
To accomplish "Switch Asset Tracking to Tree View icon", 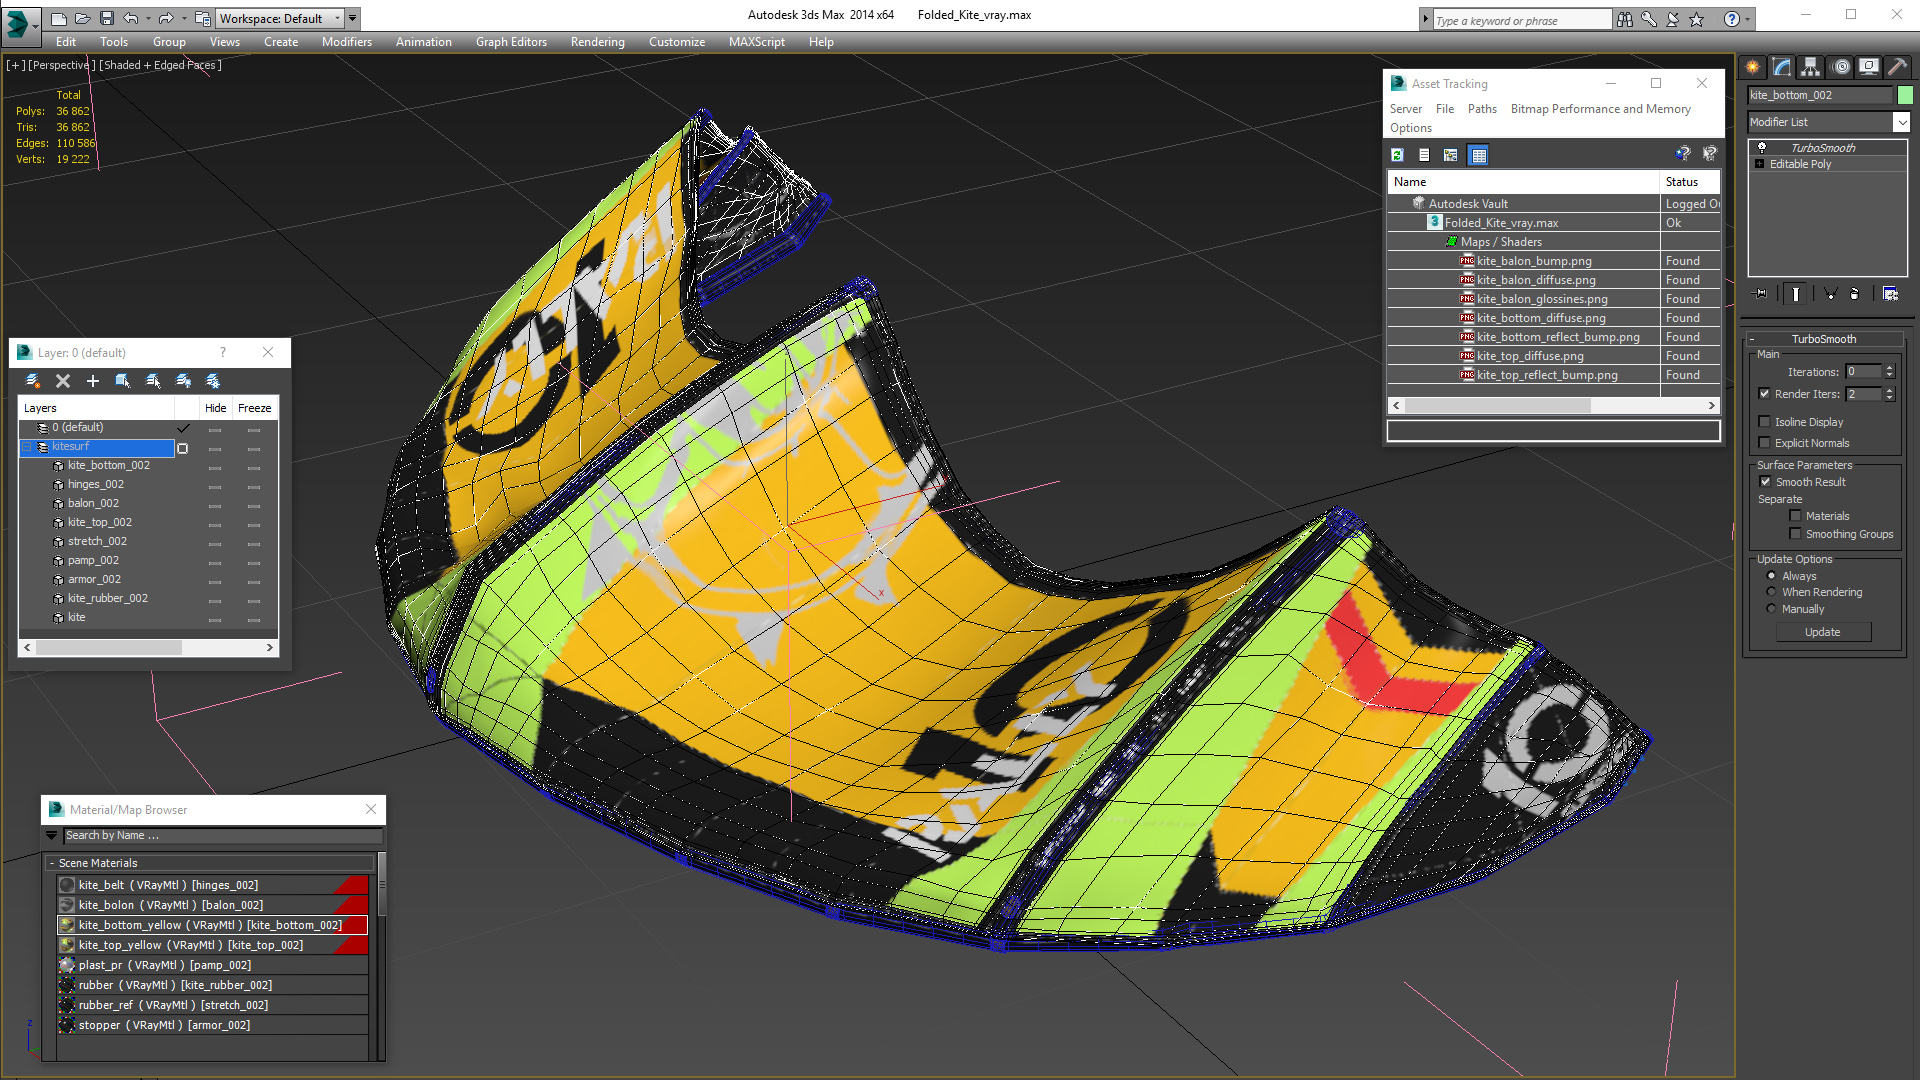I will 1451,155.
